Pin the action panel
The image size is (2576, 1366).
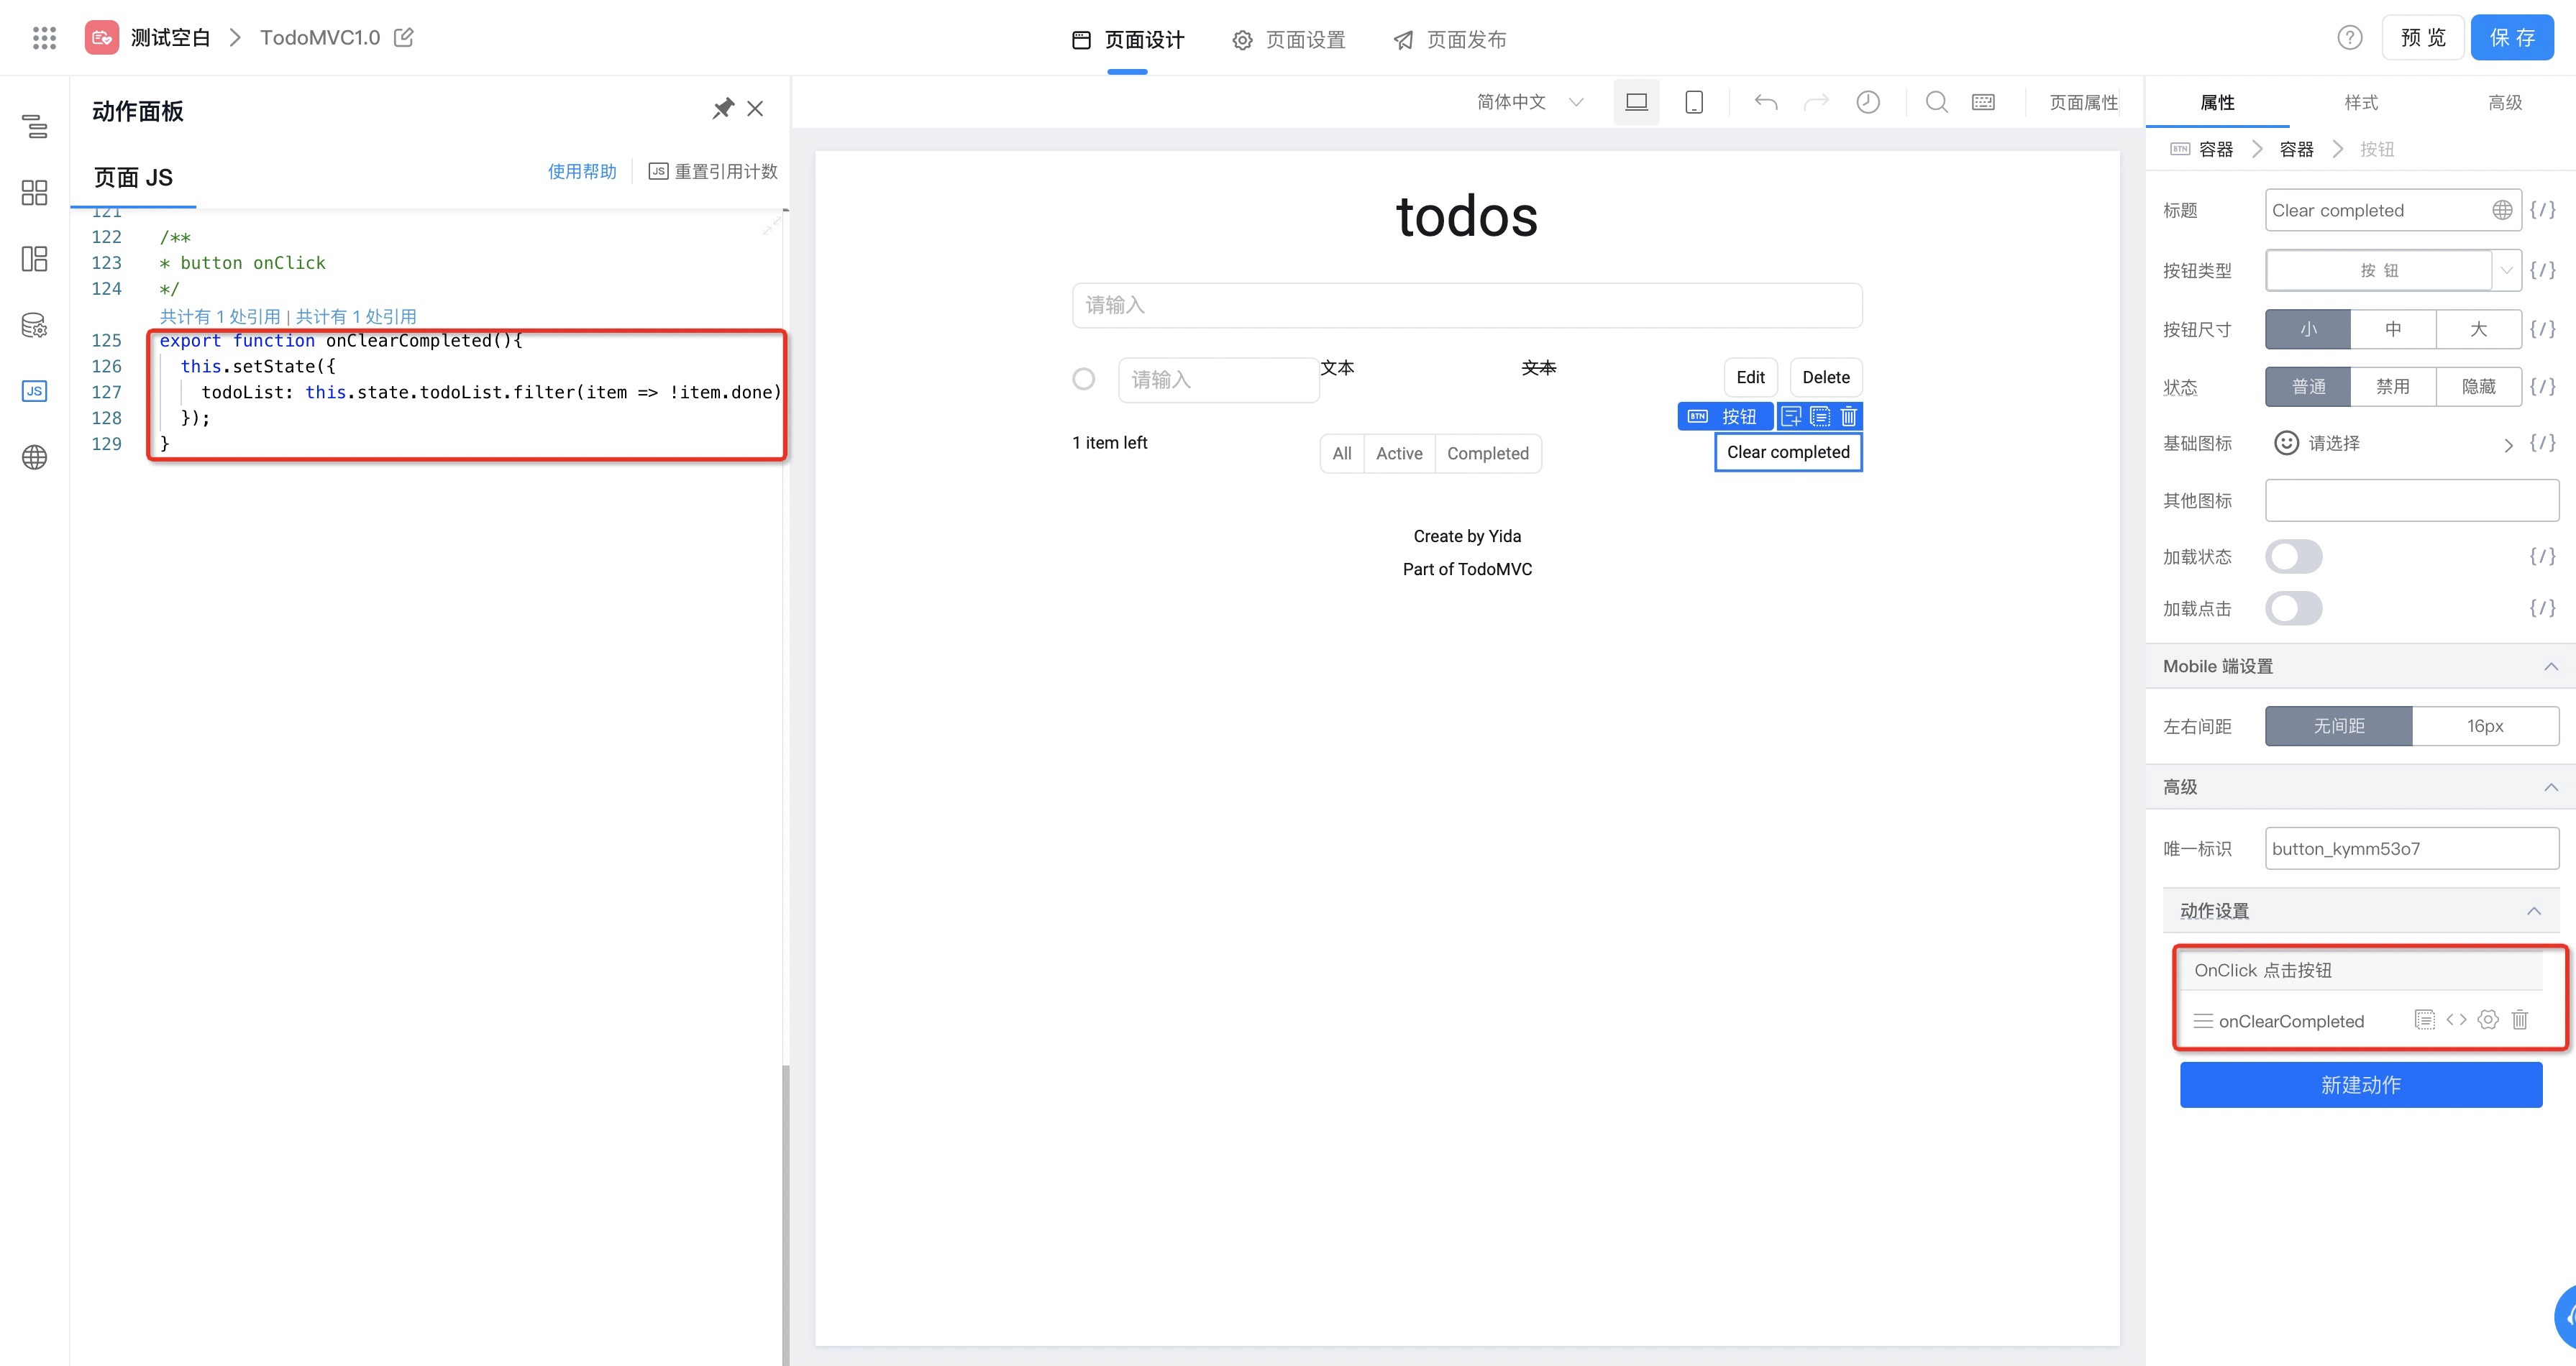(722, 108)
